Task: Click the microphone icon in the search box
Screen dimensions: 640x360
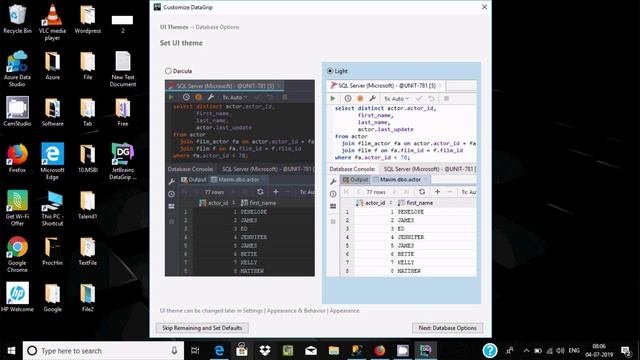Action: pos(174,351)
